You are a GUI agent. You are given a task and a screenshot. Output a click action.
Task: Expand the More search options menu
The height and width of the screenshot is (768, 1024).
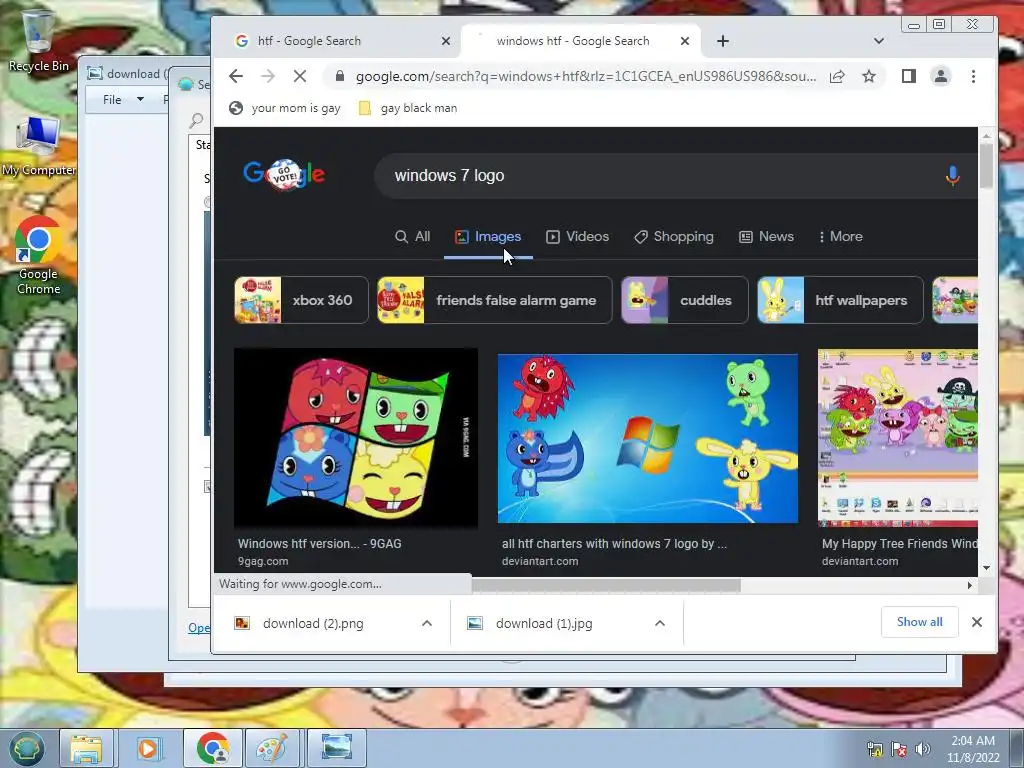pyautogui.click(x=840, y=236)
